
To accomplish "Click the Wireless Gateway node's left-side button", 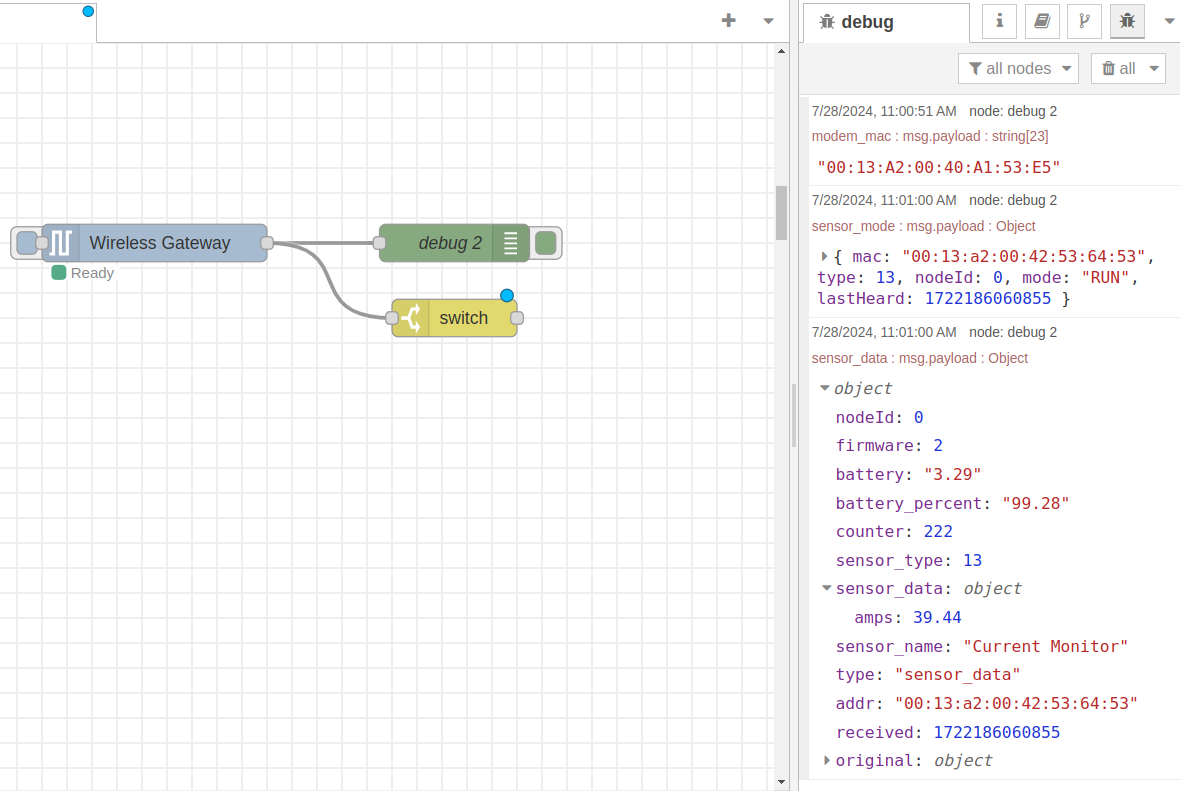I will pos(26,243).
